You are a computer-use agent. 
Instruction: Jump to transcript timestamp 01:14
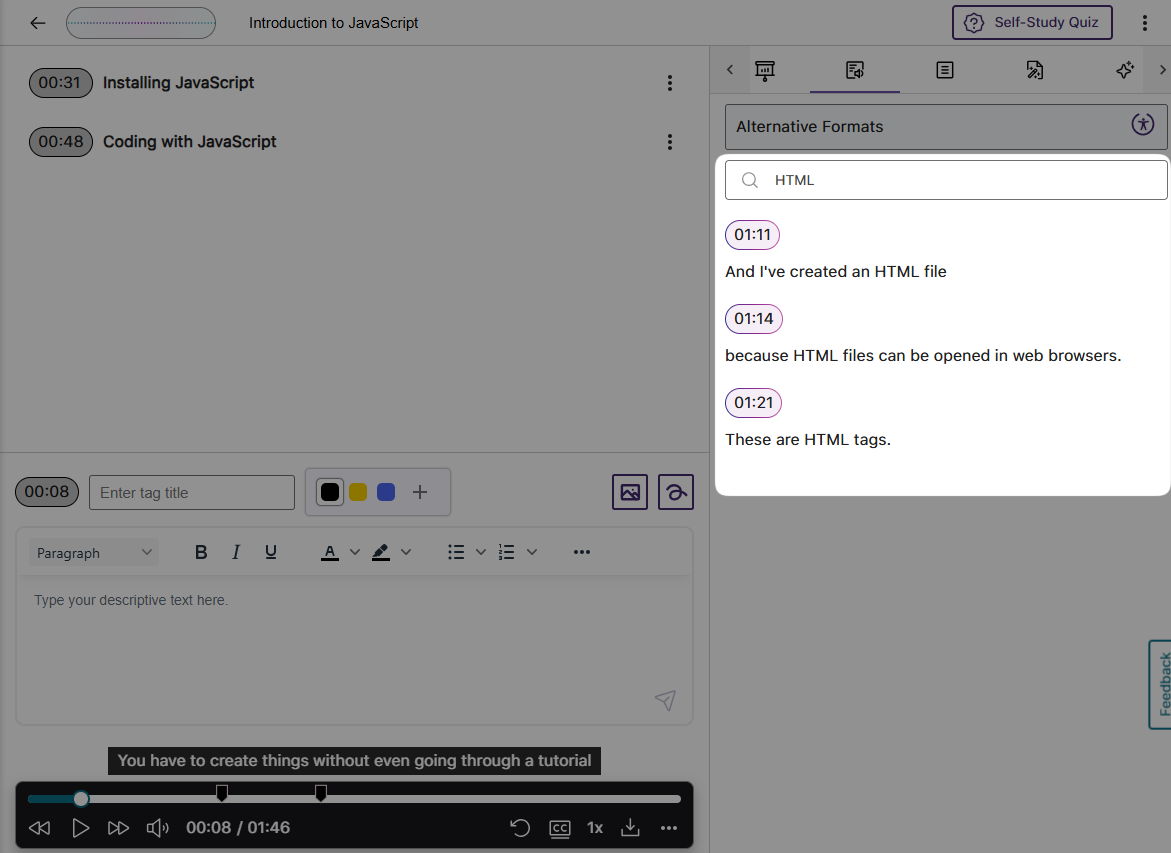point(753,319)
